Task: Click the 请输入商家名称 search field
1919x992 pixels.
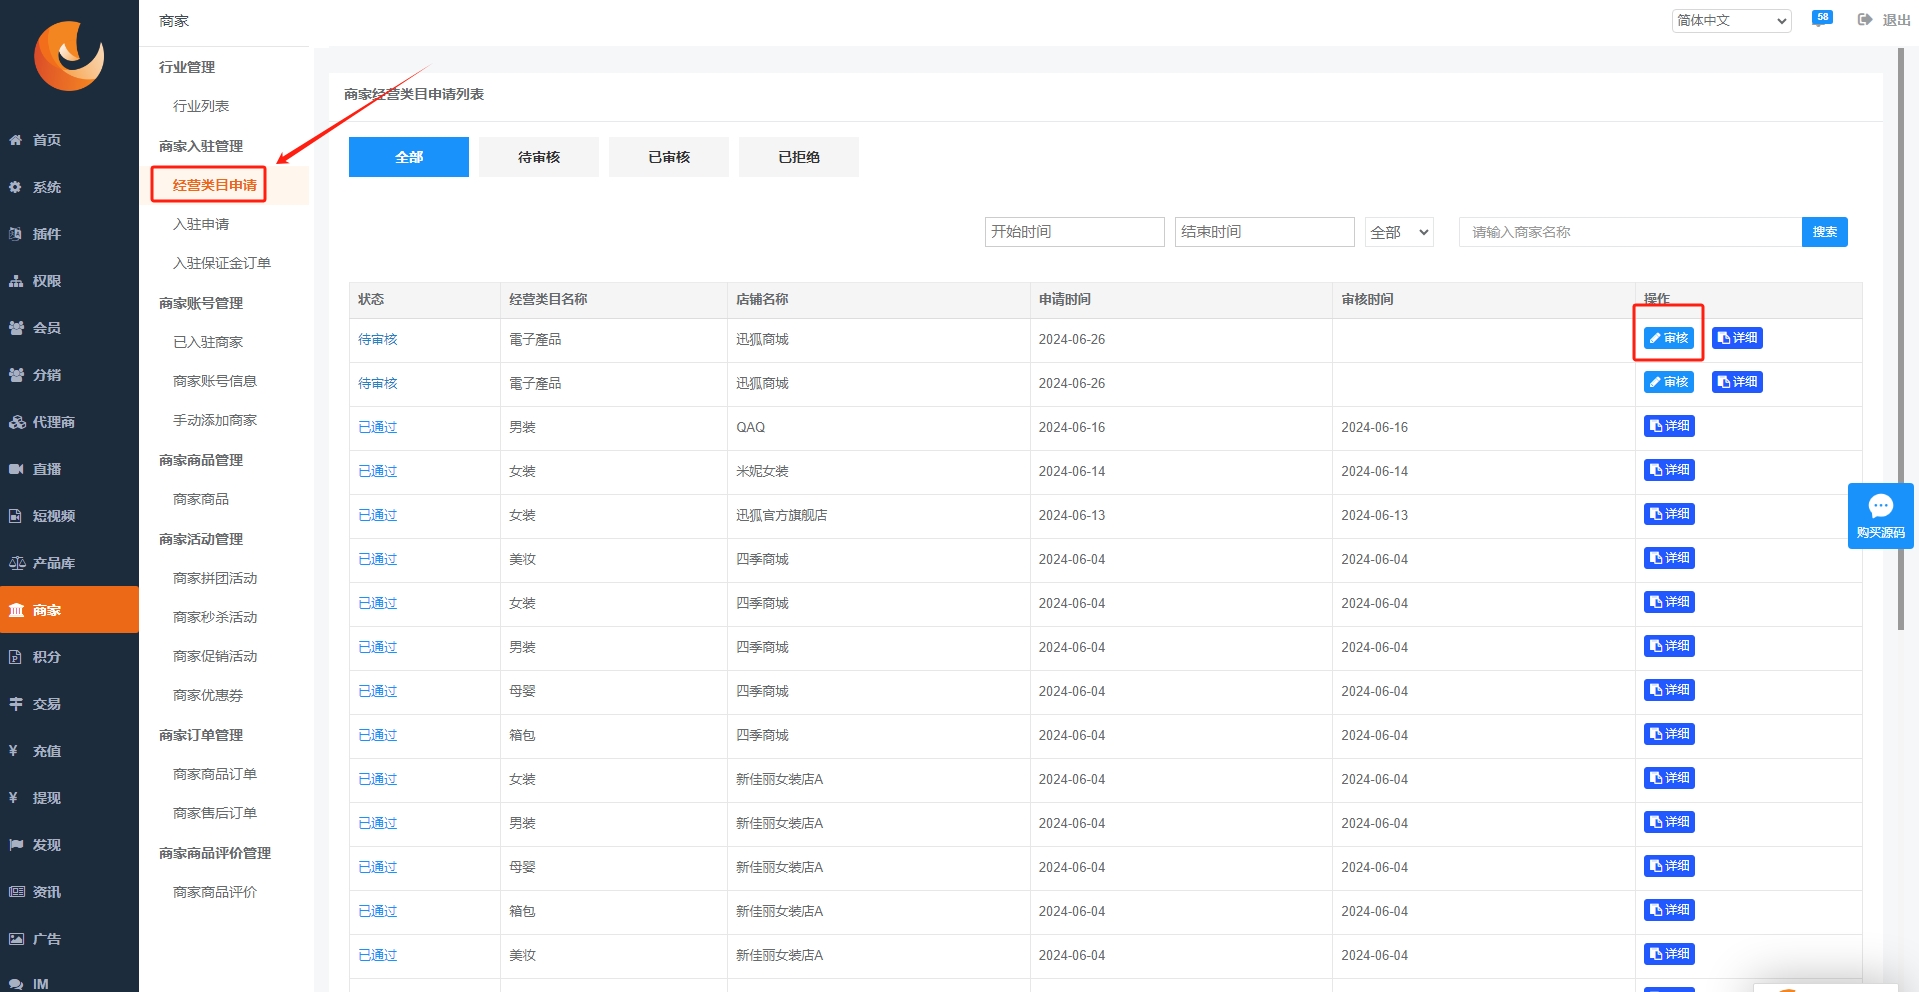Action: pyautogui.click(x=1630, y=232)
